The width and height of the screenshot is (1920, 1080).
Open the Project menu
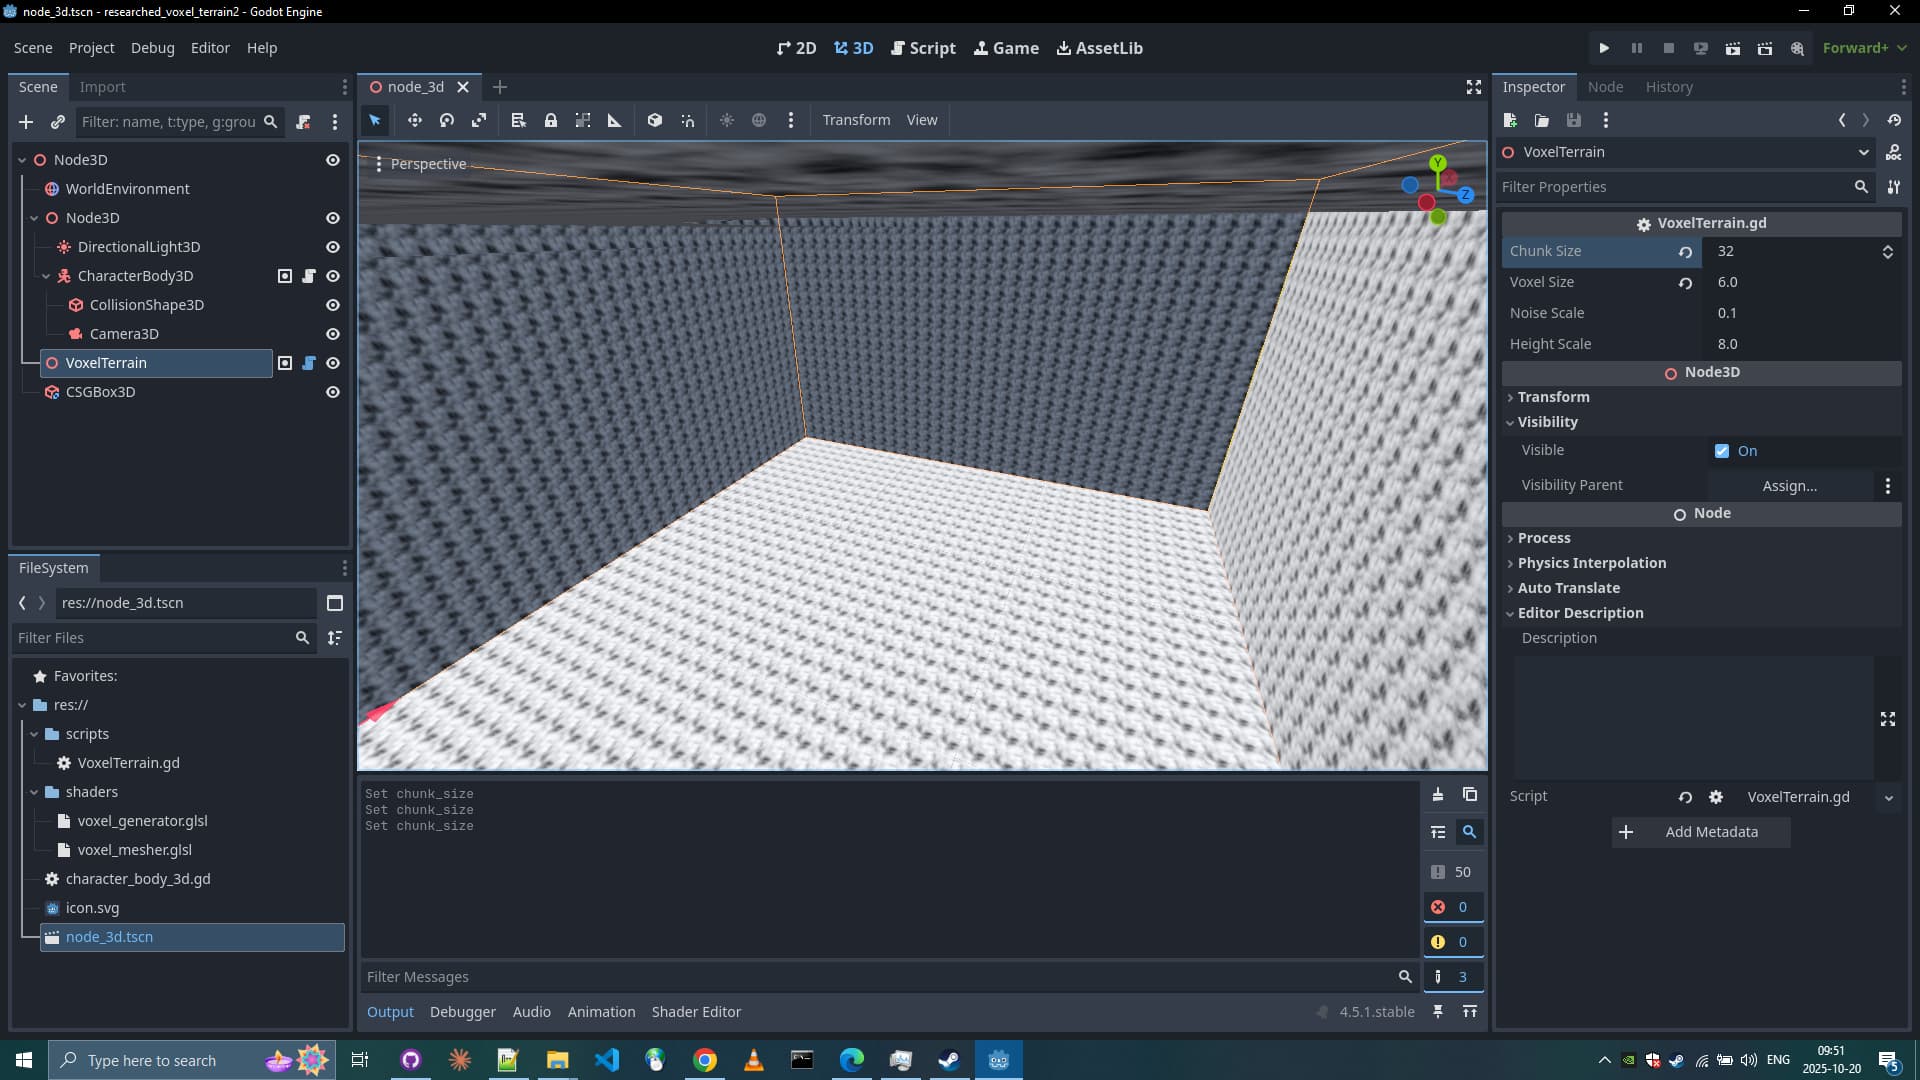[x=91, y=48]
